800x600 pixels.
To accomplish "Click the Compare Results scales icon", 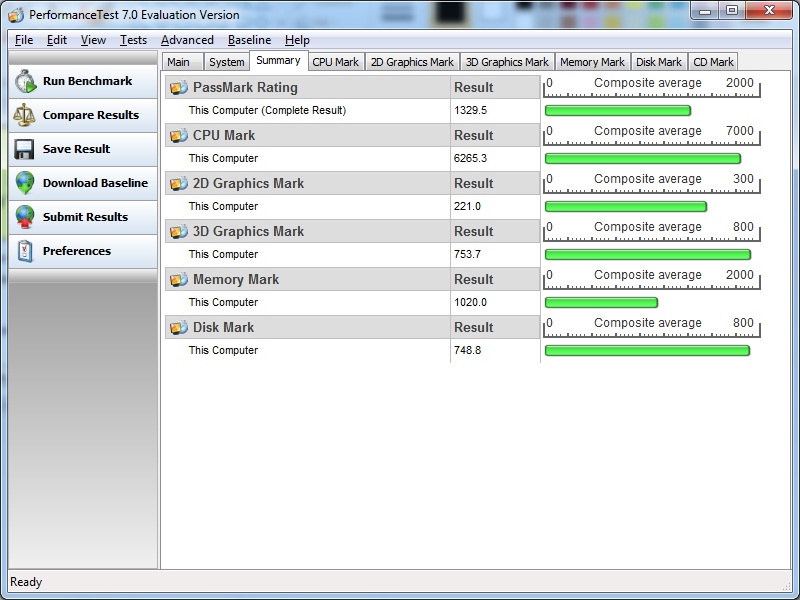I will (25, 116).
